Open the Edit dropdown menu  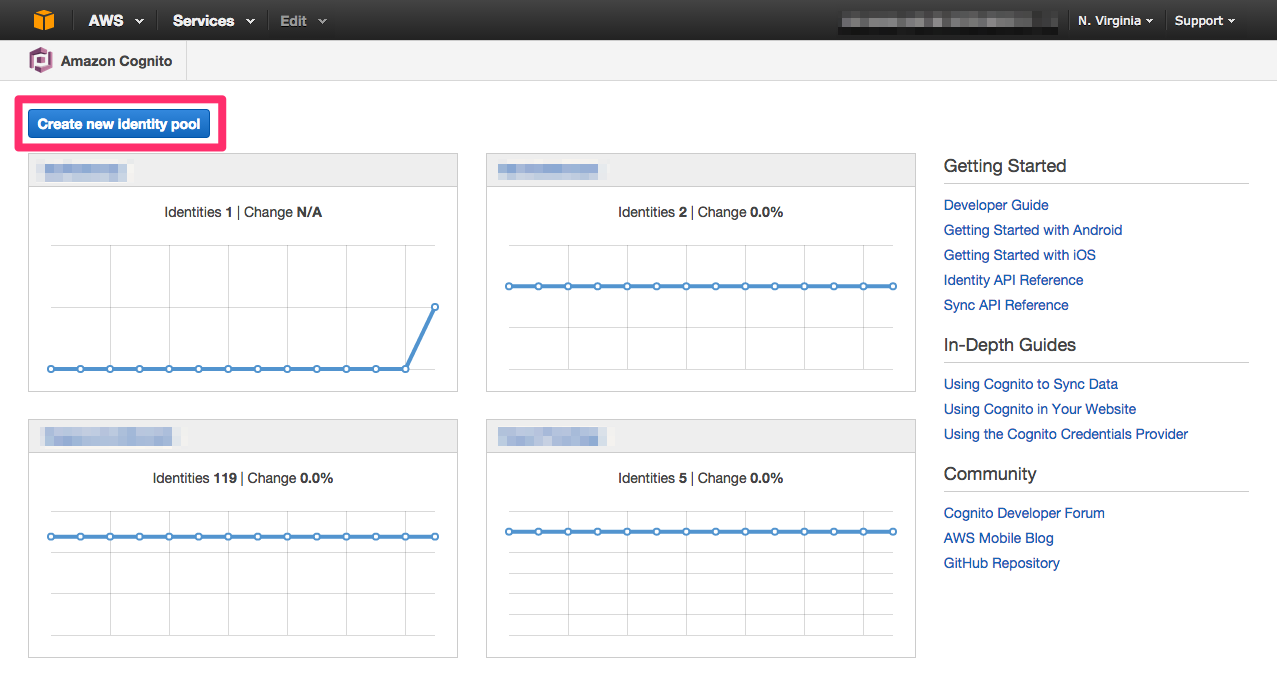303,20
